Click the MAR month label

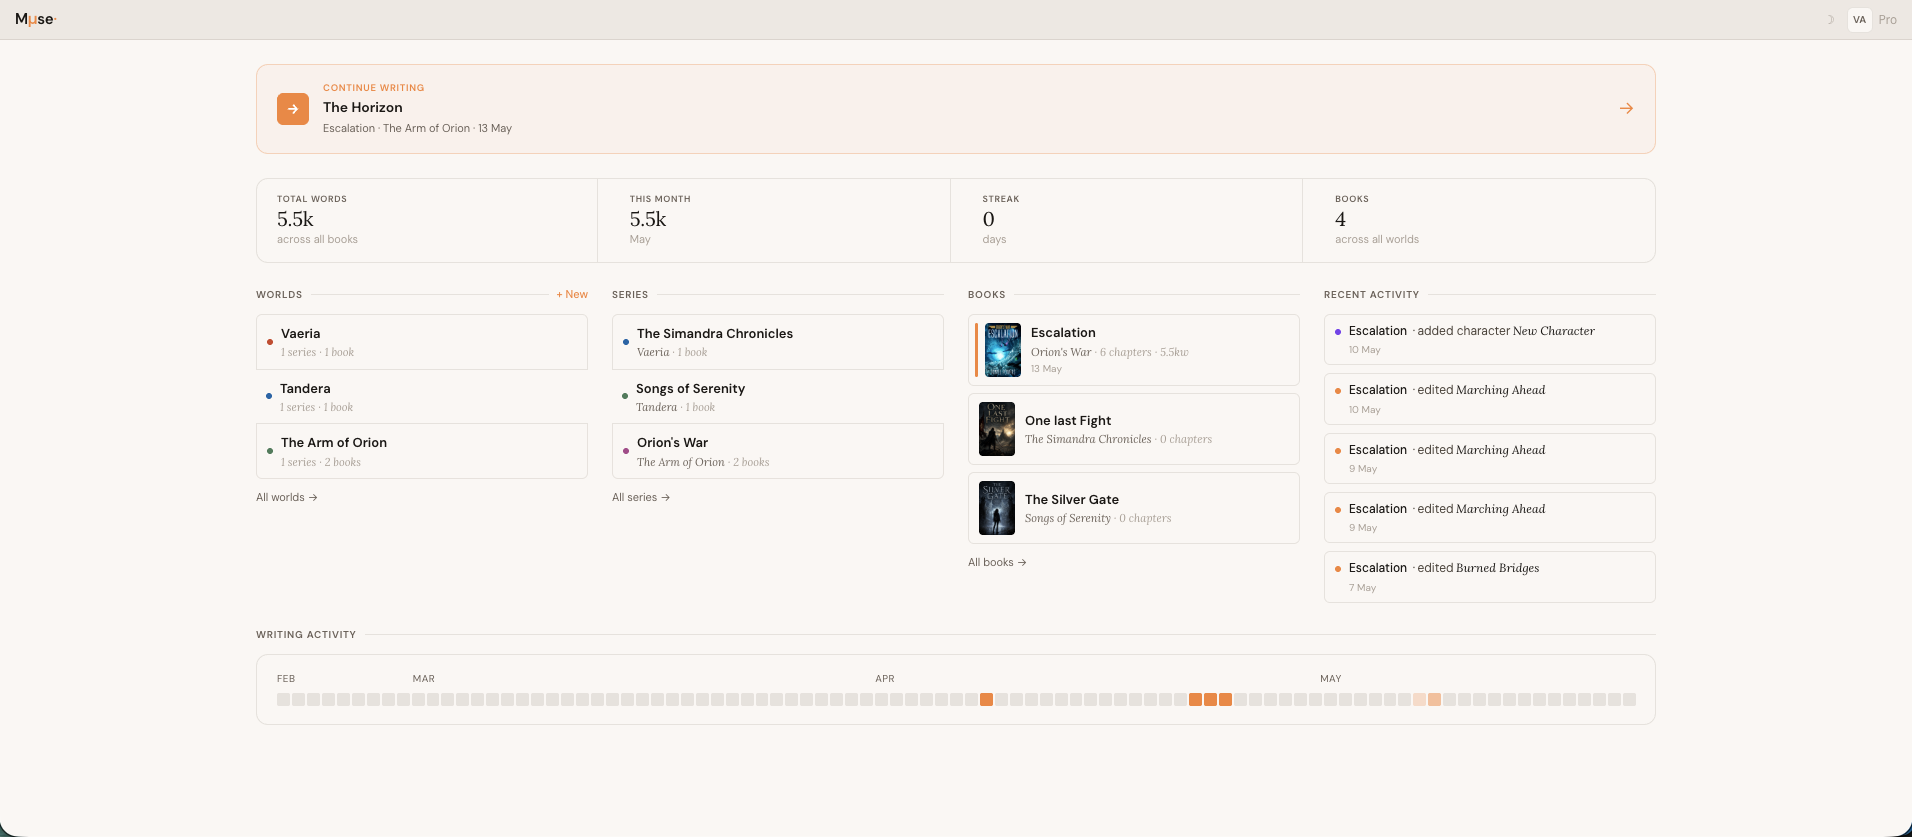pos(424,678)
